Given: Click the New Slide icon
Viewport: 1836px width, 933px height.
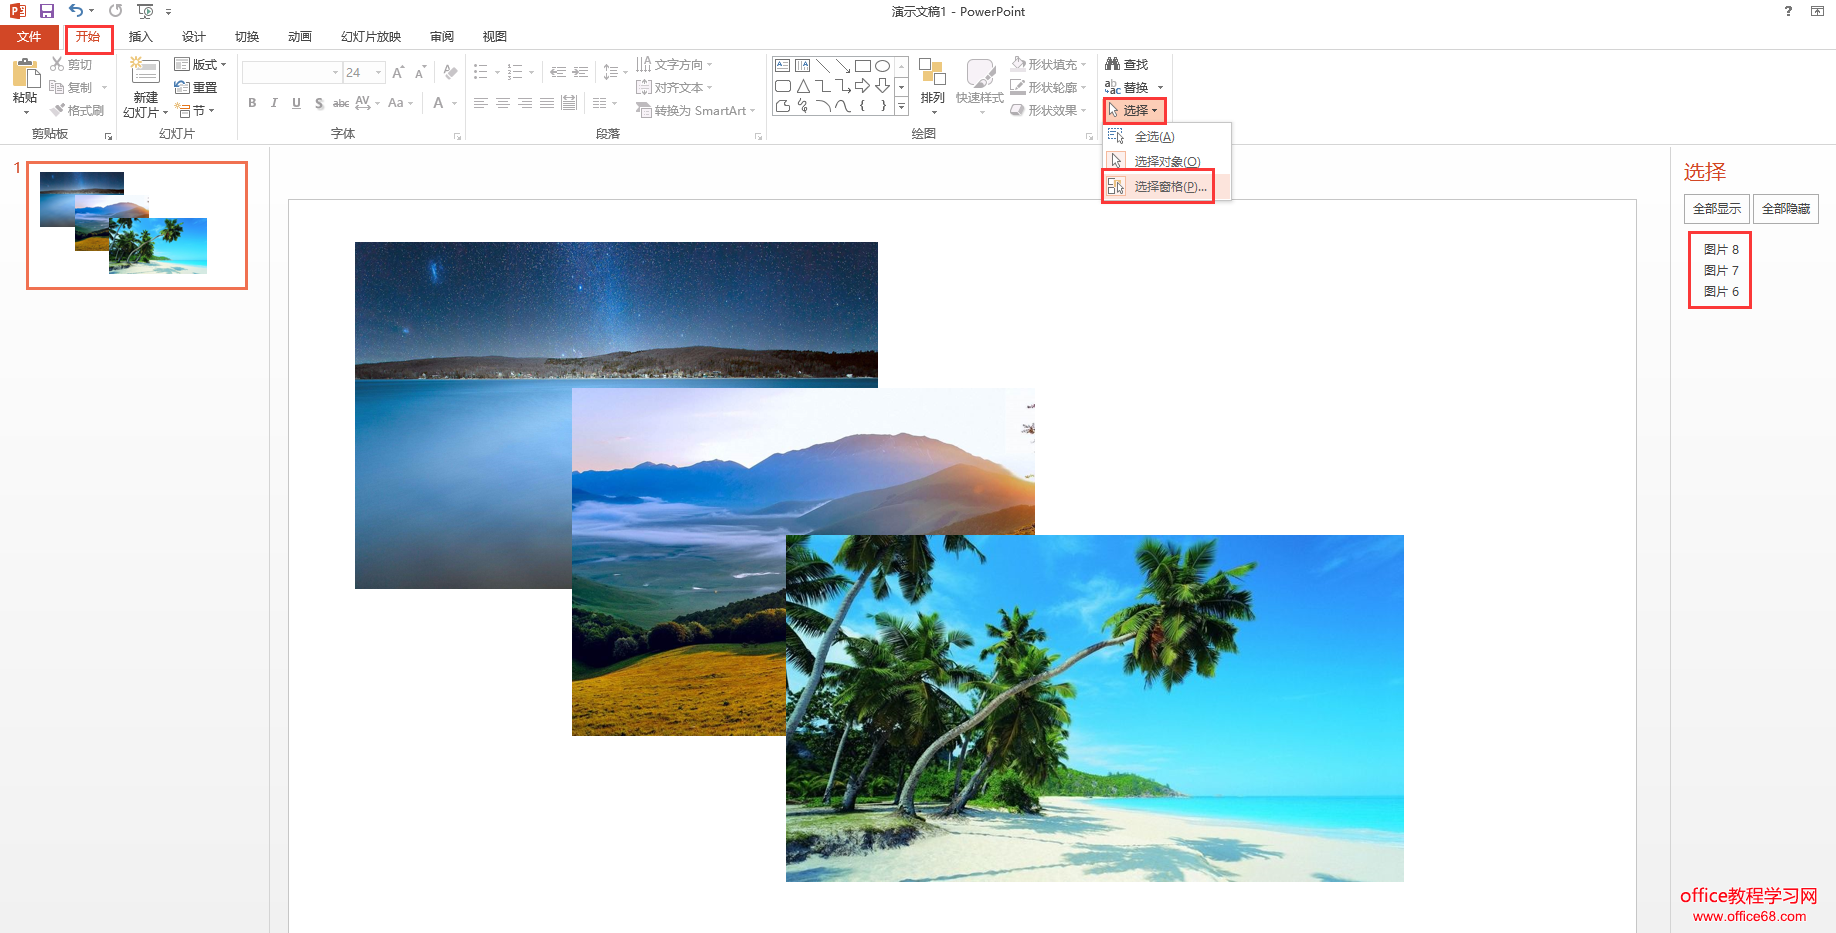Looking at the screenshot, I should [146, 74].
